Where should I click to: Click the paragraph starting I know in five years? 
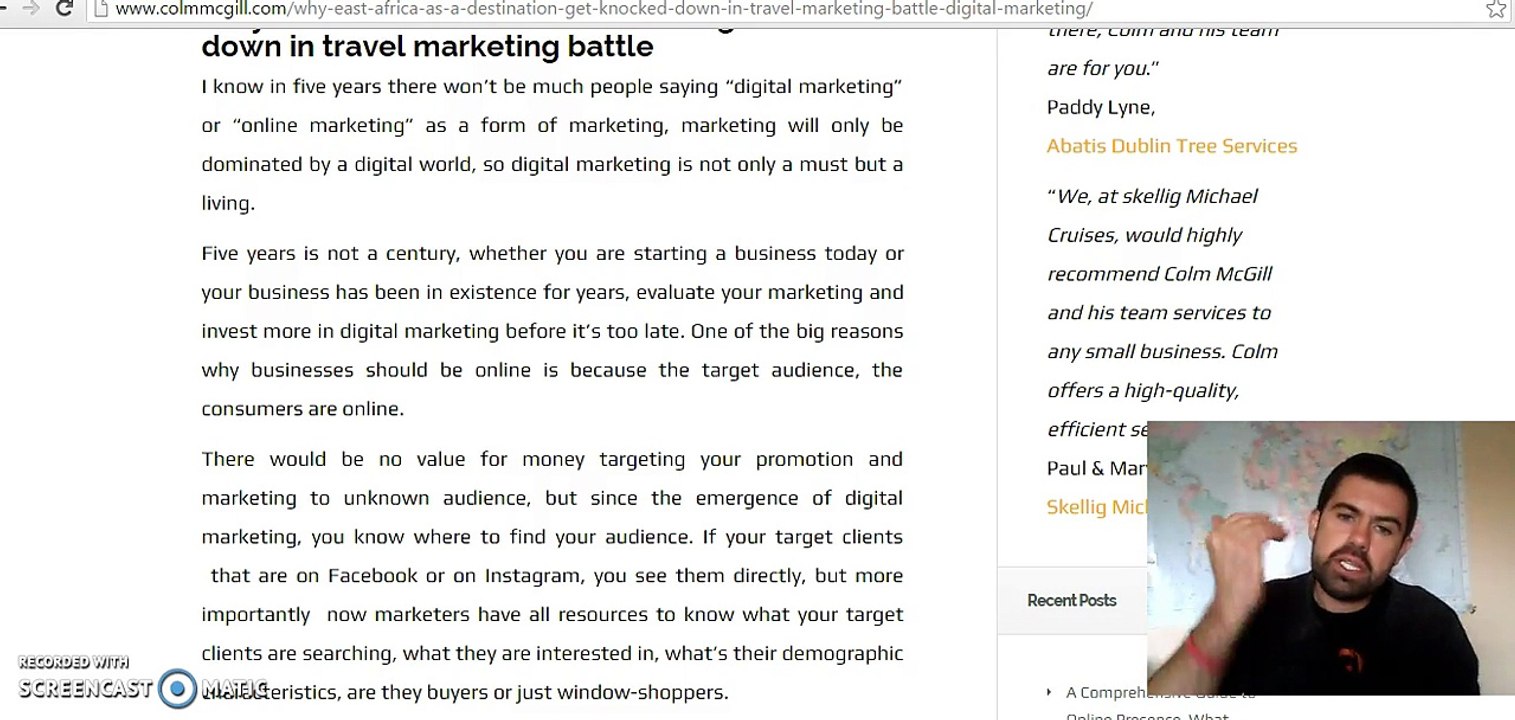pyautogui.click(x=551, y=144)
